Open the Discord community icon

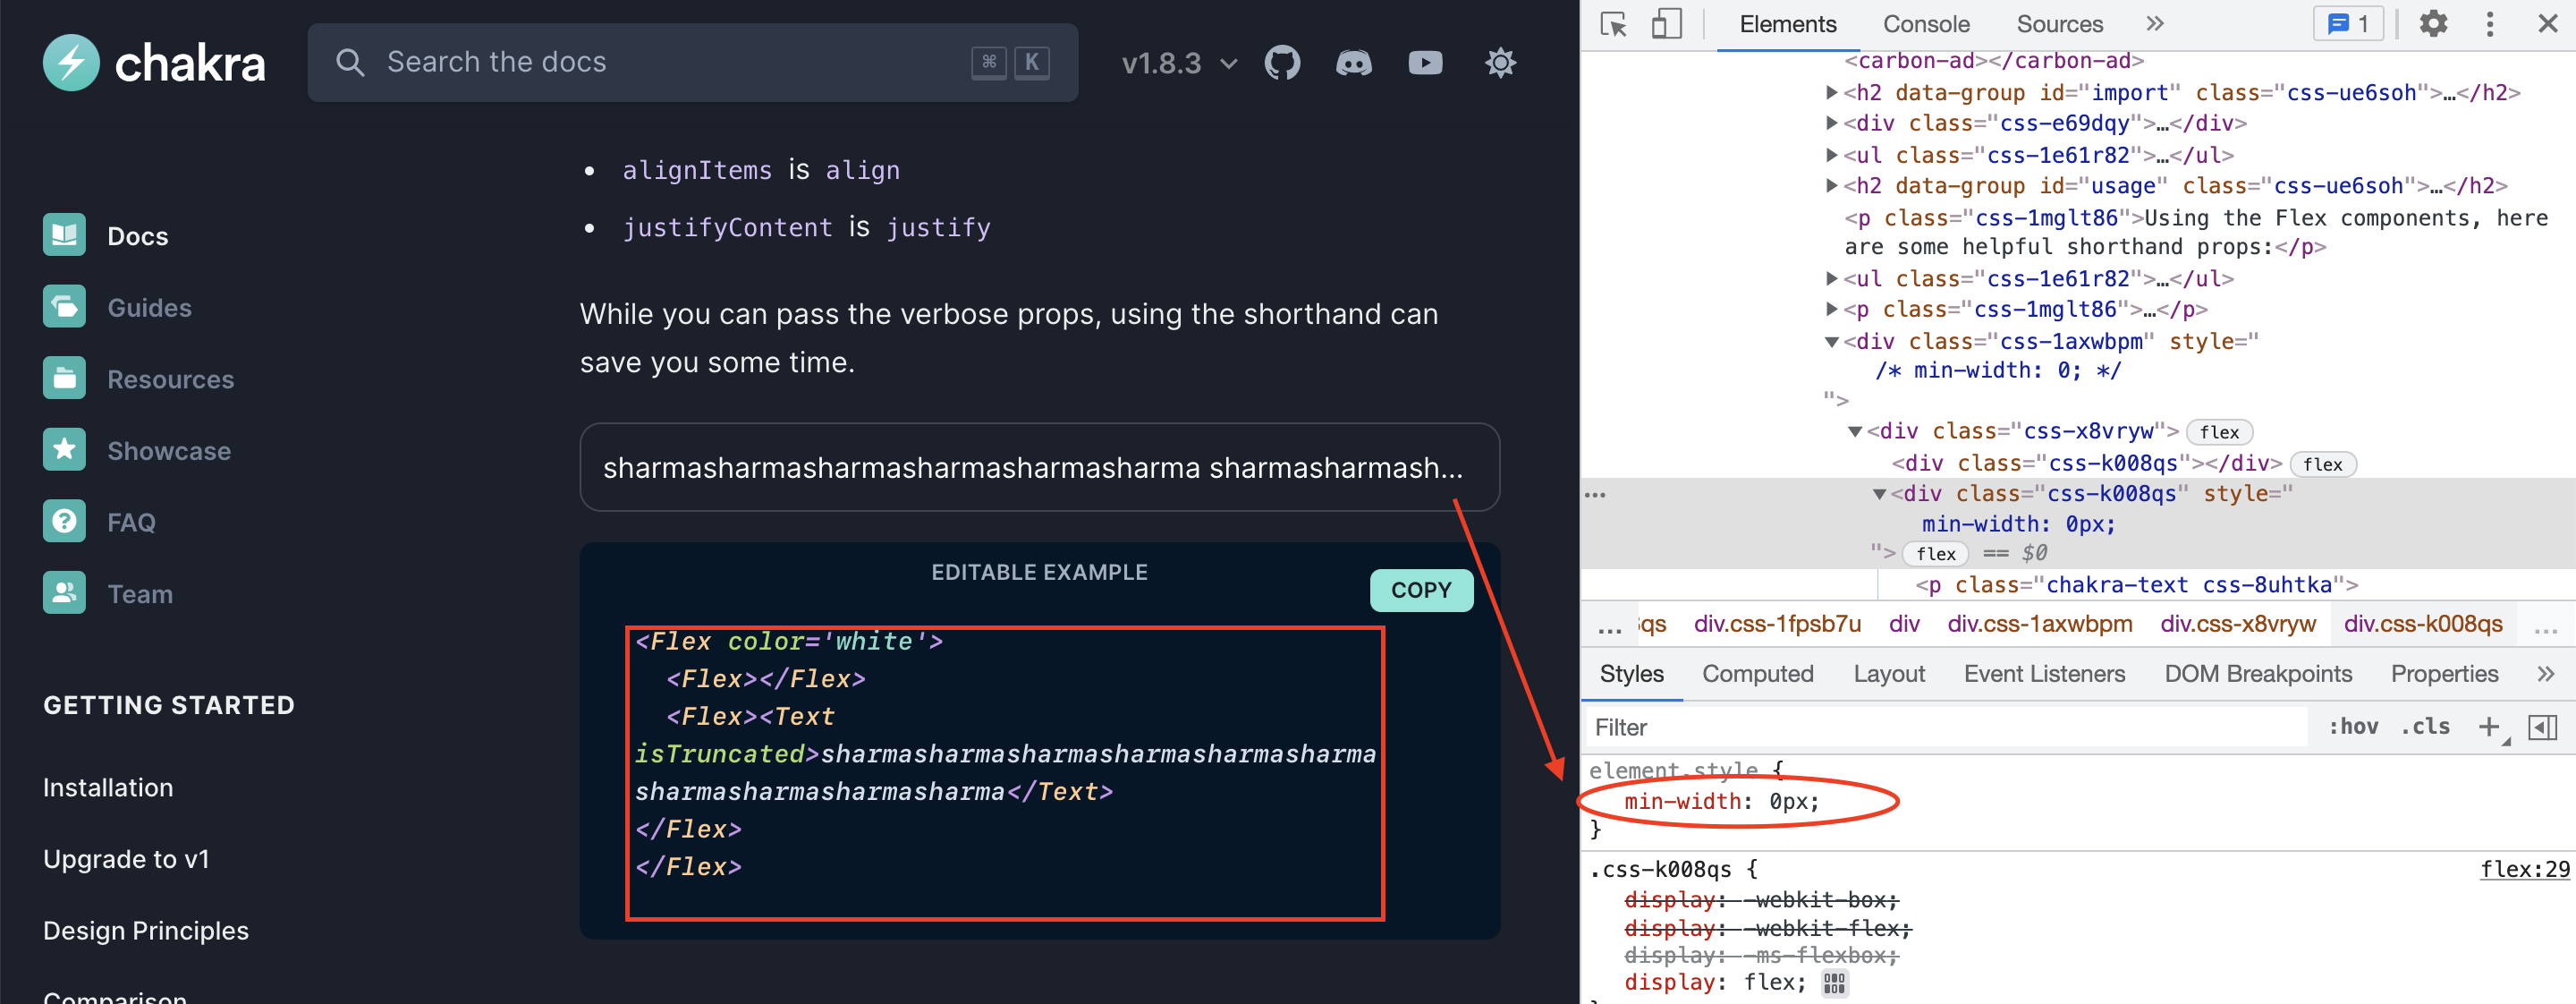1354,63
